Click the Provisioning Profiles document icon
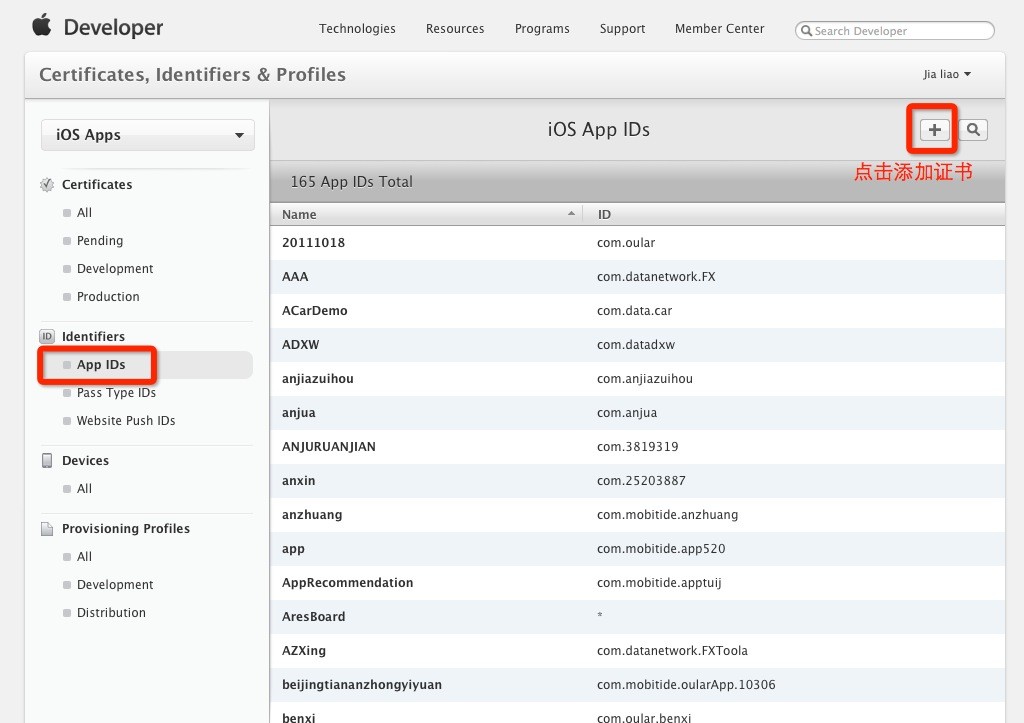1024x723 pixels. pyautogui.click(x=47, y=528)
